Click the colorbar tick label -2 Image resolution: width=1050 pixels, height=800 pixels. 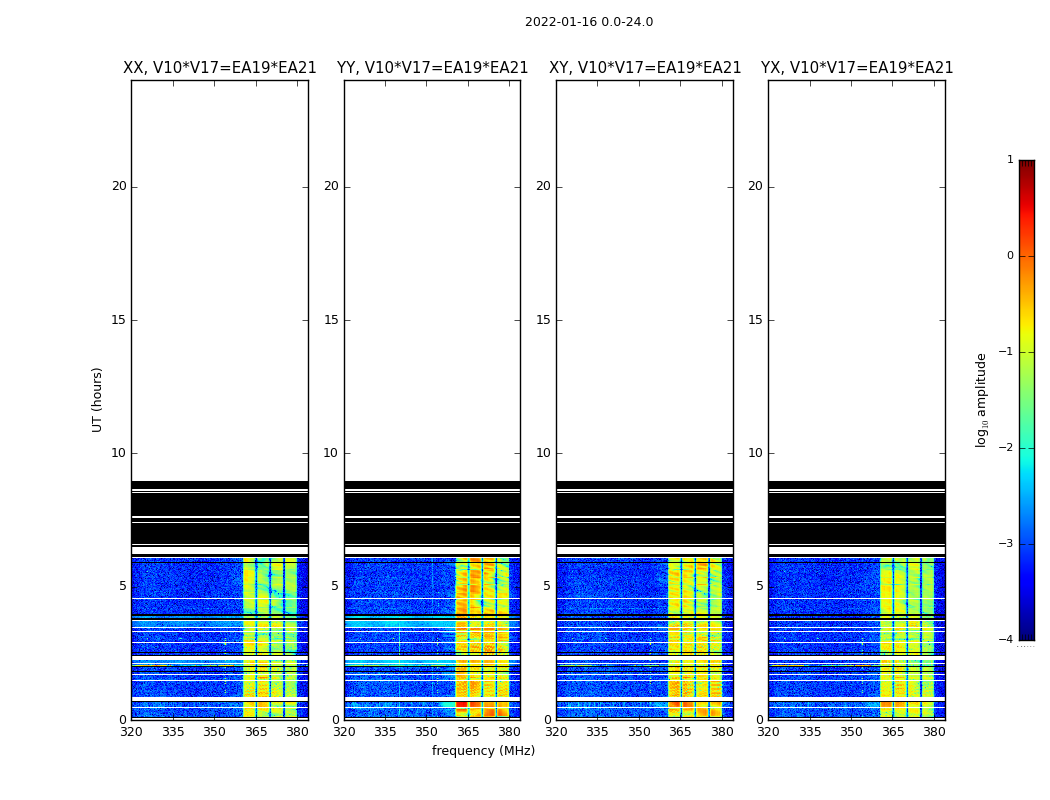coord(1008,448)
